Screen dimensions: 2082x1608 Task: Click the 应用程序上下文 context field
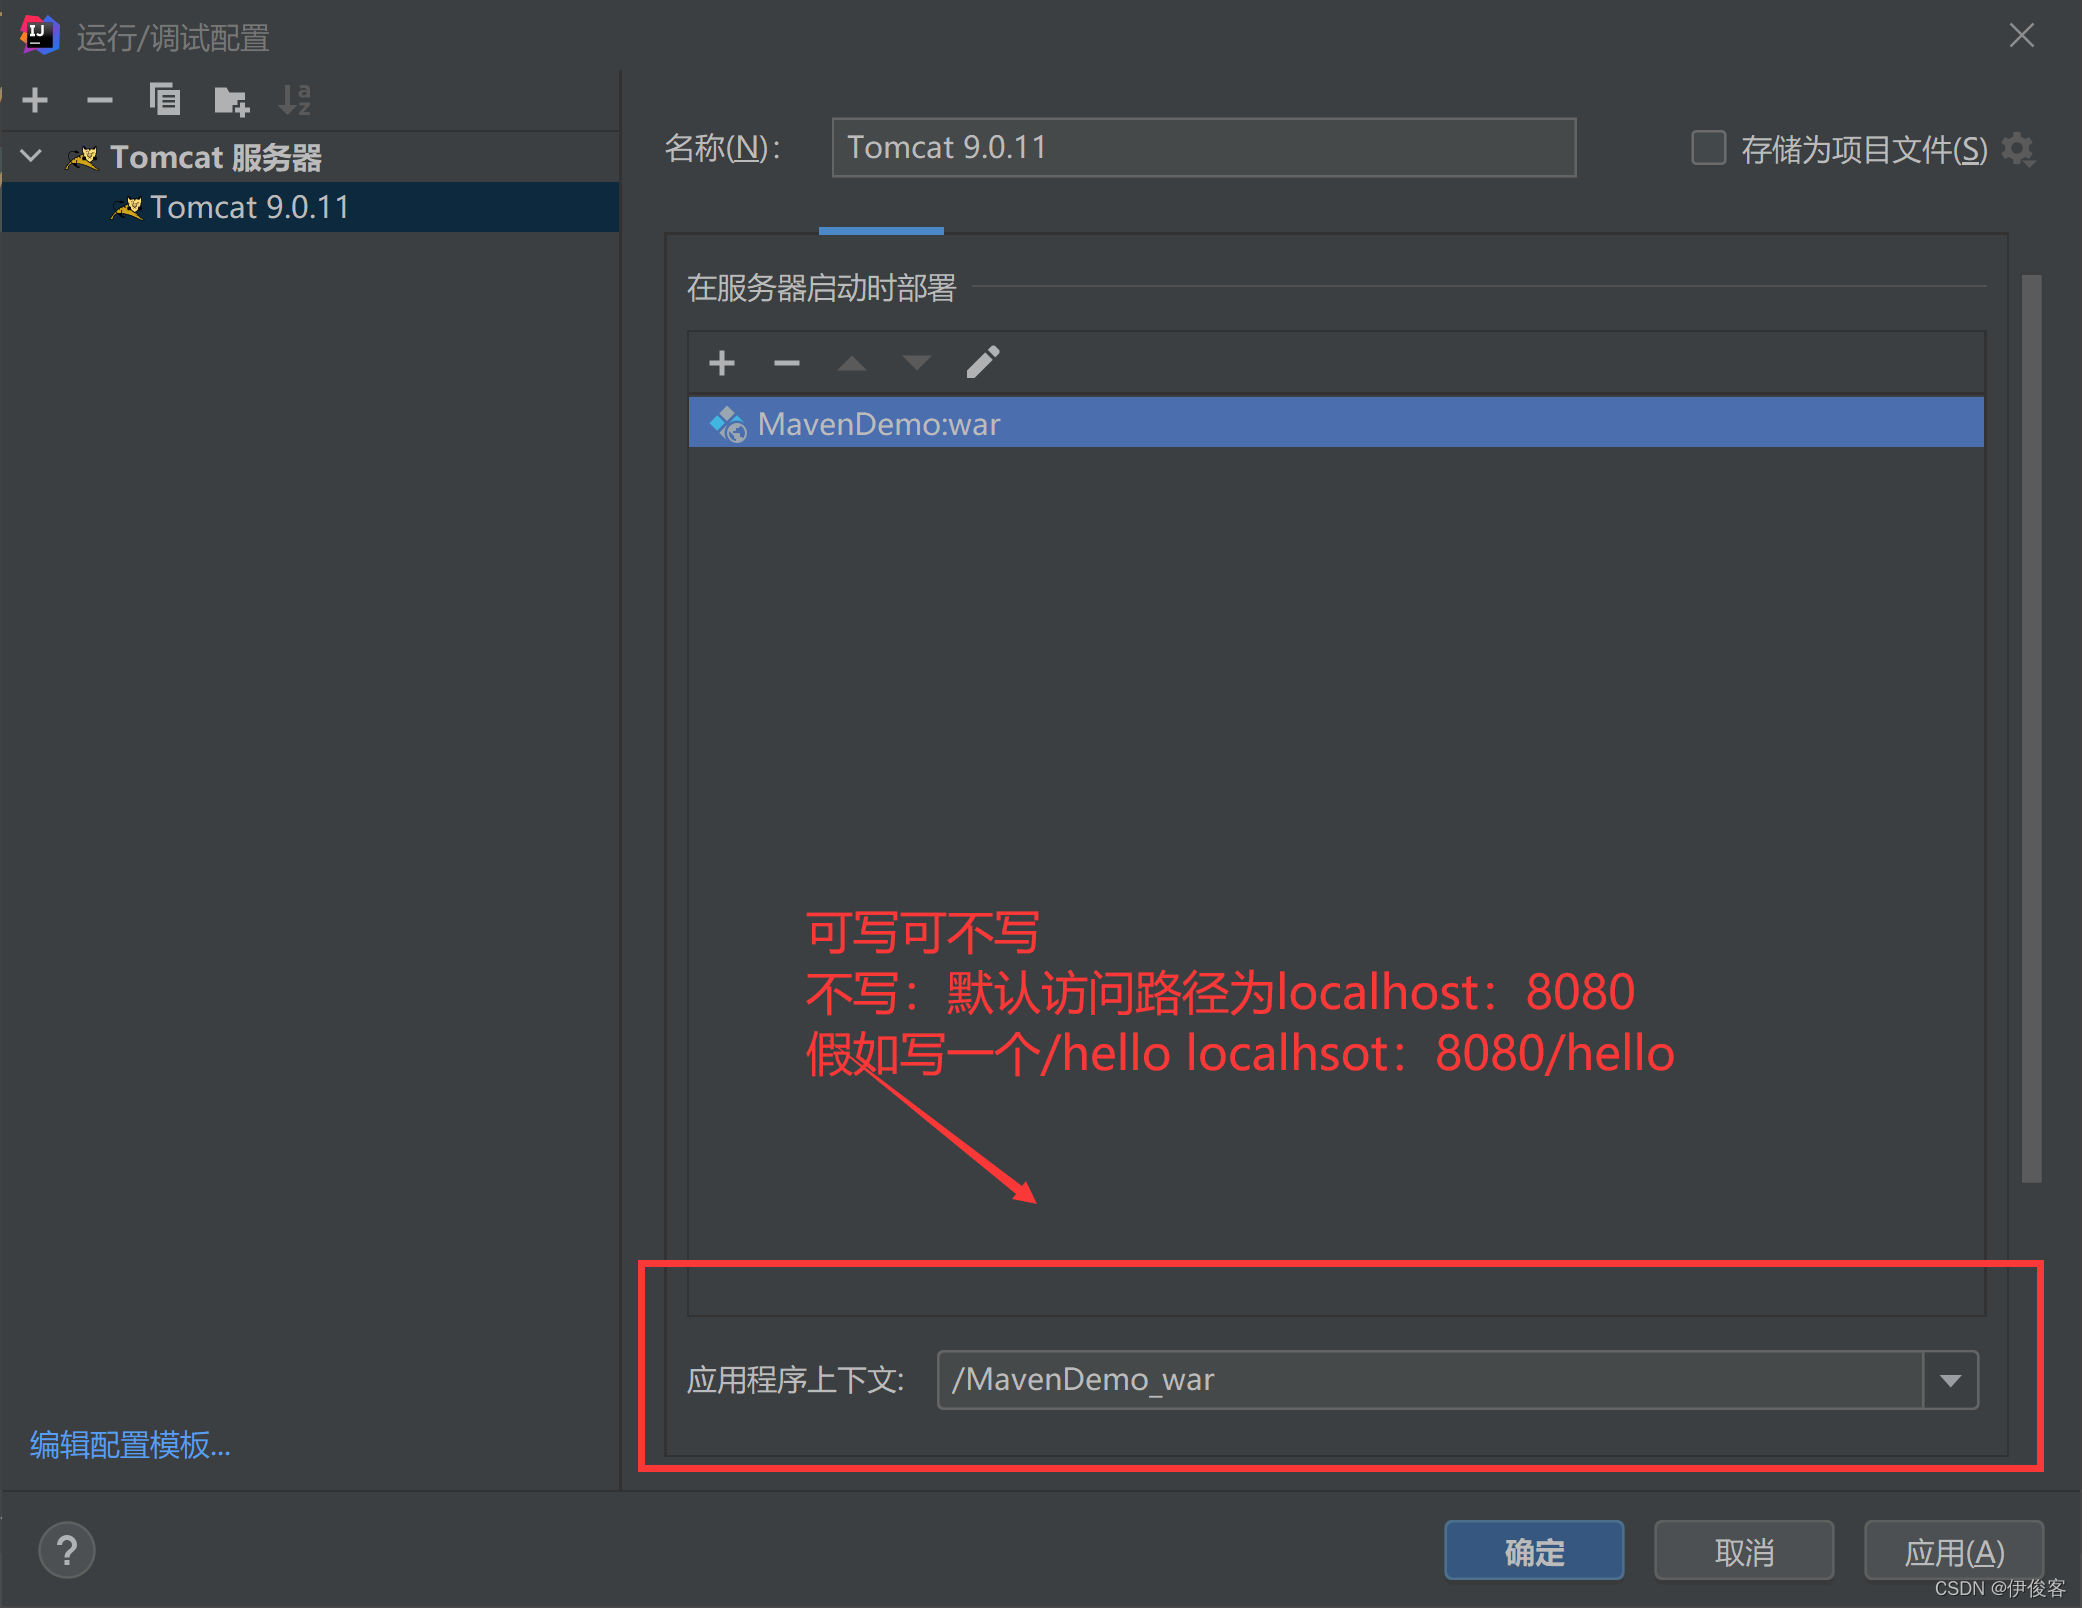pyautogui.click(x=1430, y=1380)
